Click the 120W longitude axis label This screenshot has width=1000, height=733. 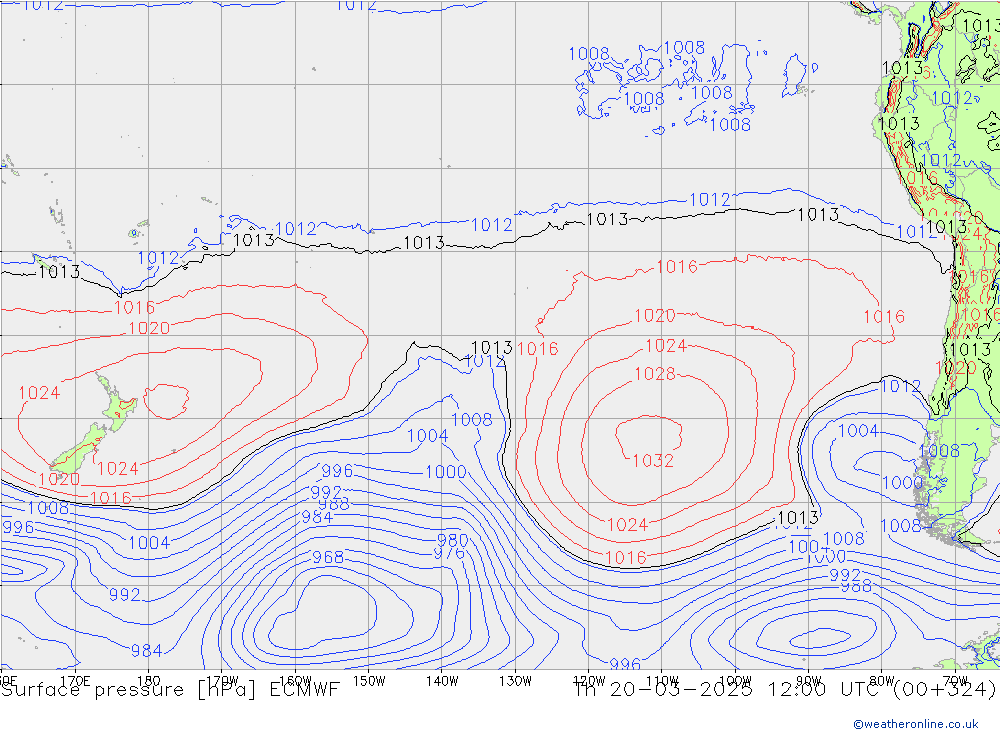[x=589, y=681]
